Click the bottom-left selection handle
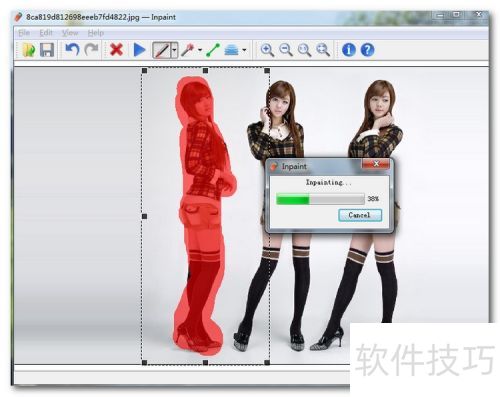The width and height of the screenshot is (500, 397). [144, 362]
